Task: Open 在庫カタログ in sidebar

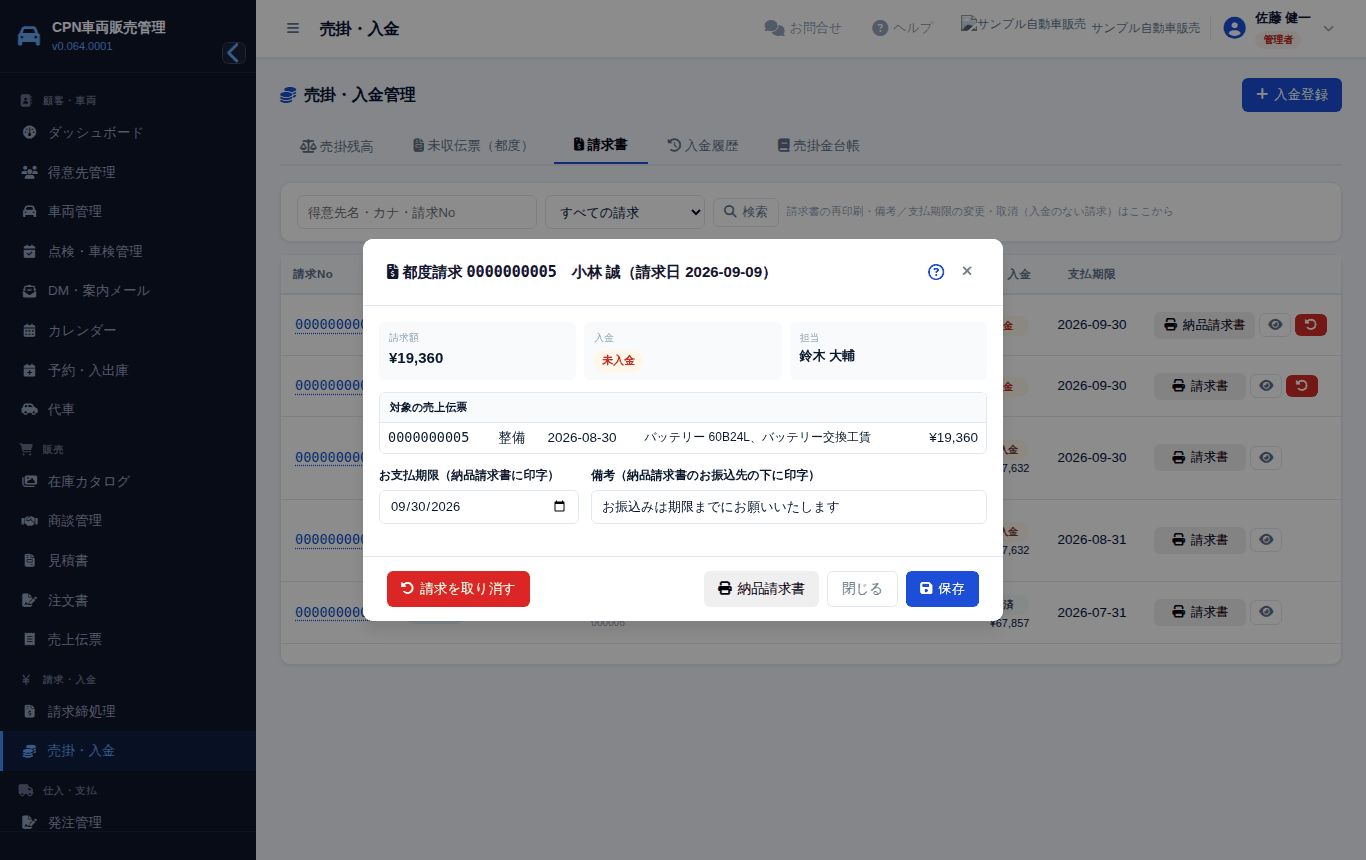Action: click(128, 481)
